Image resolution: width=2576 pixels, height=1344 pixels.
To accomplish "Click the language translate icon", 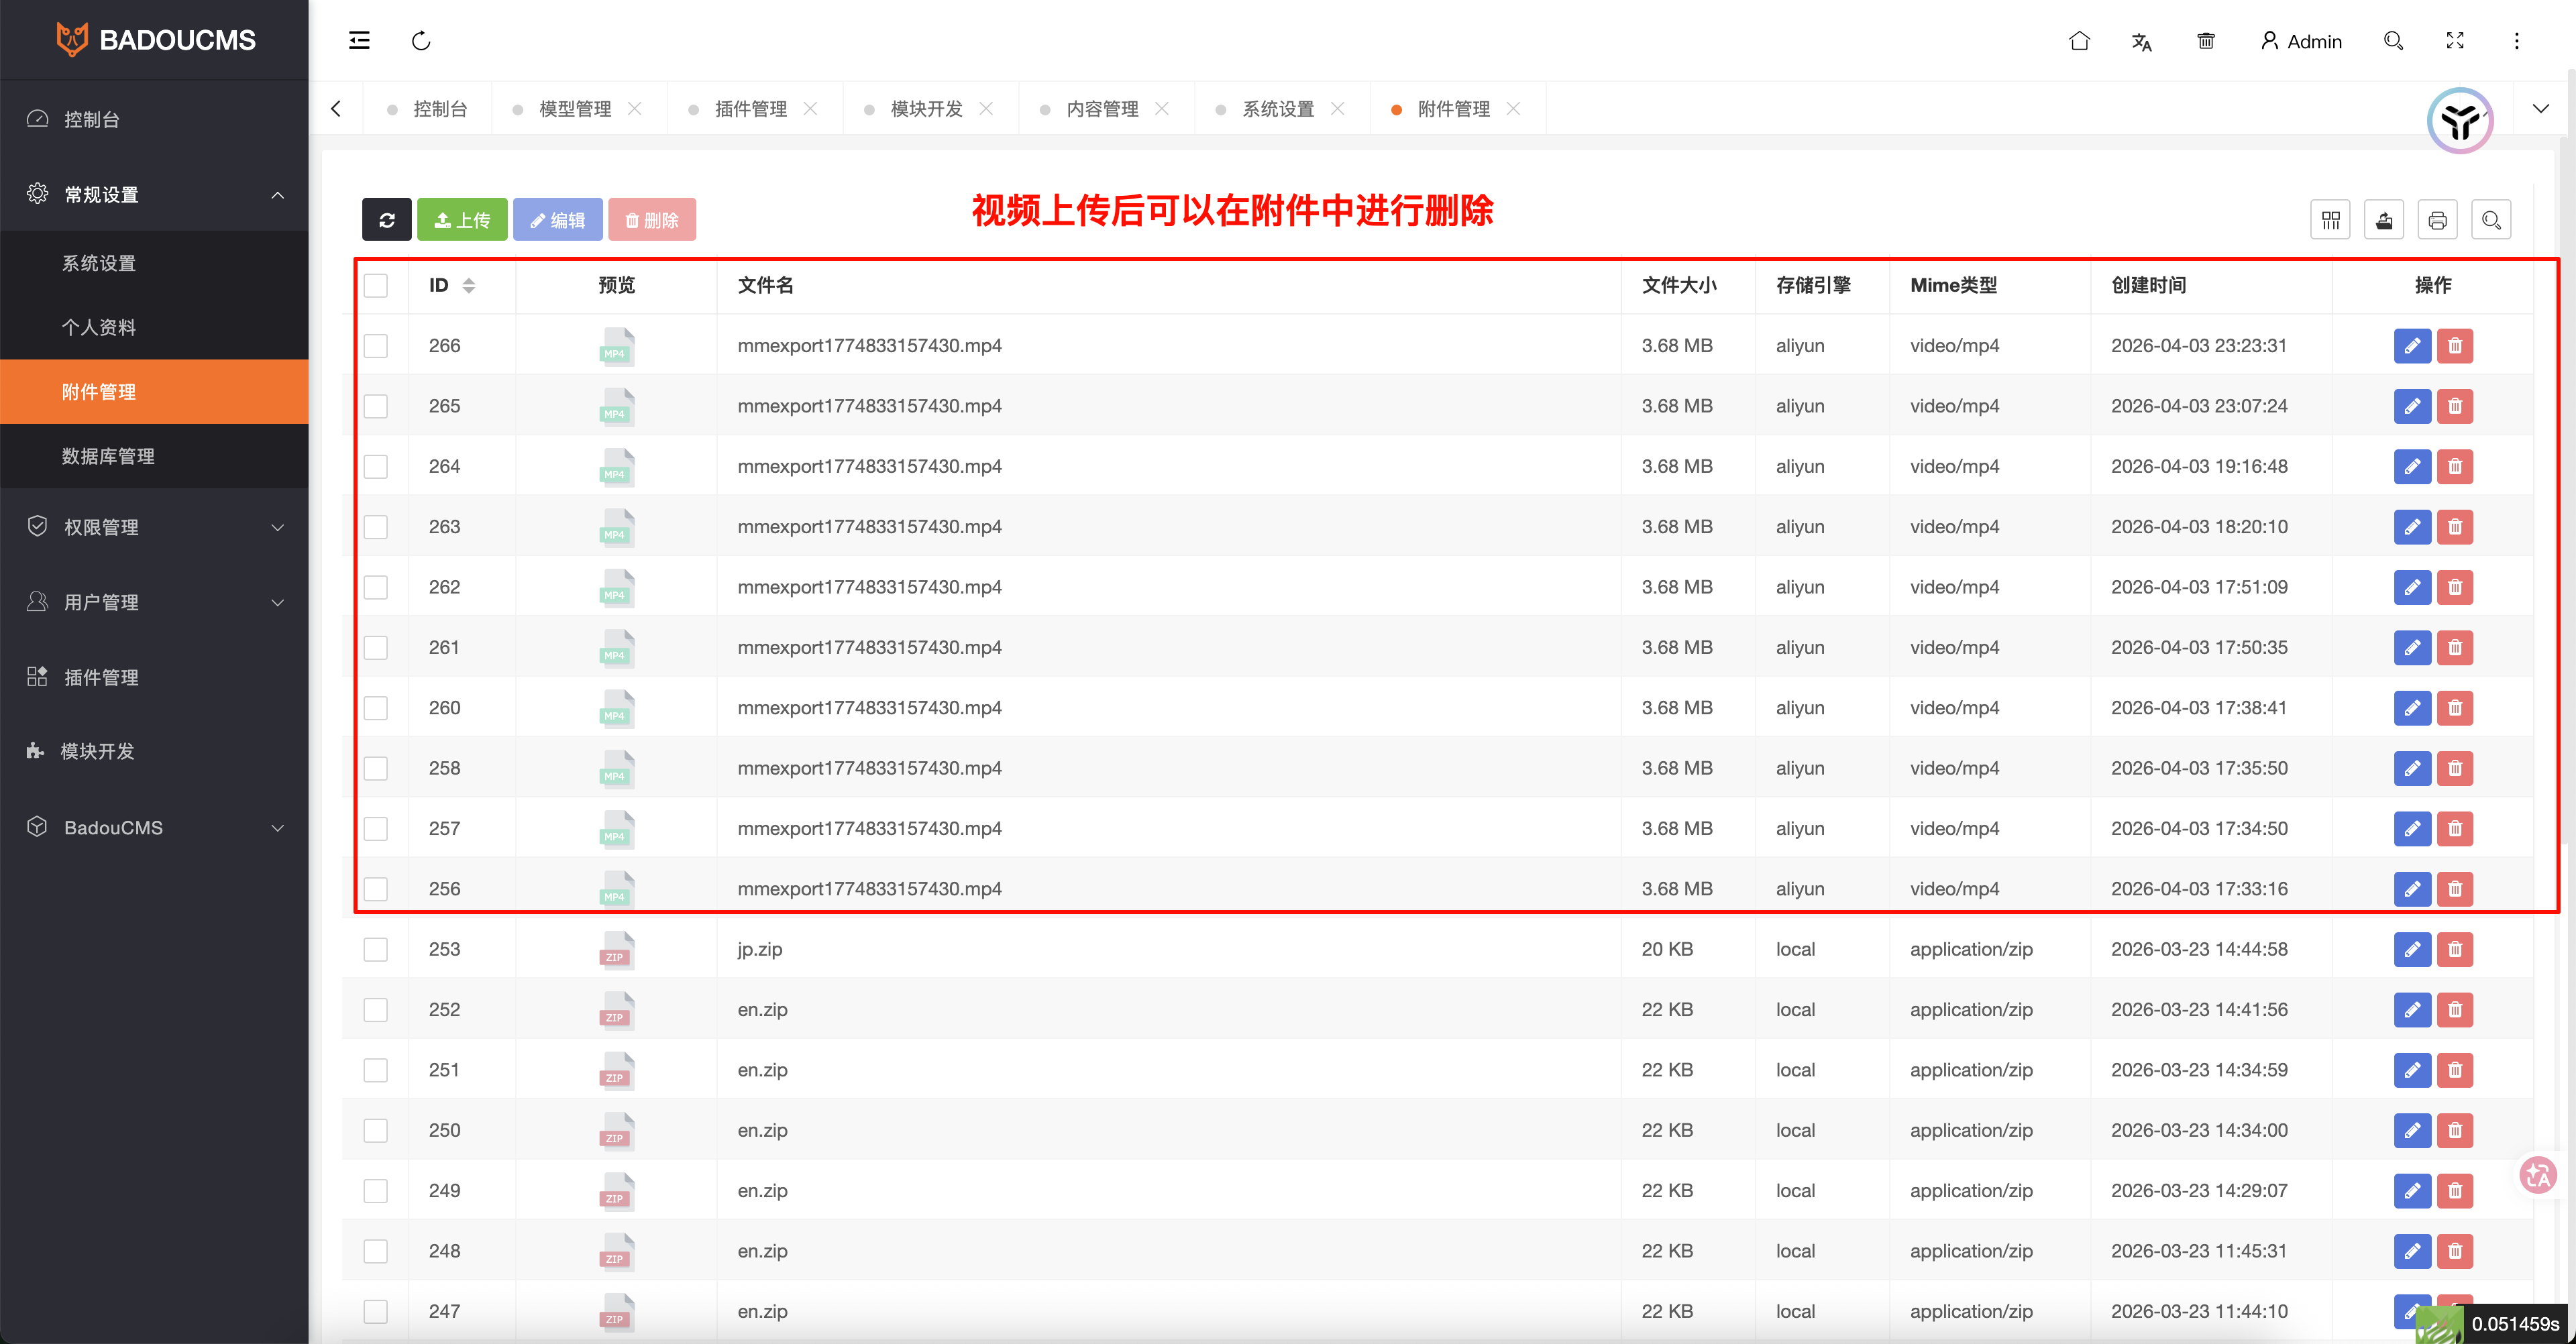I will point(2141,41).
